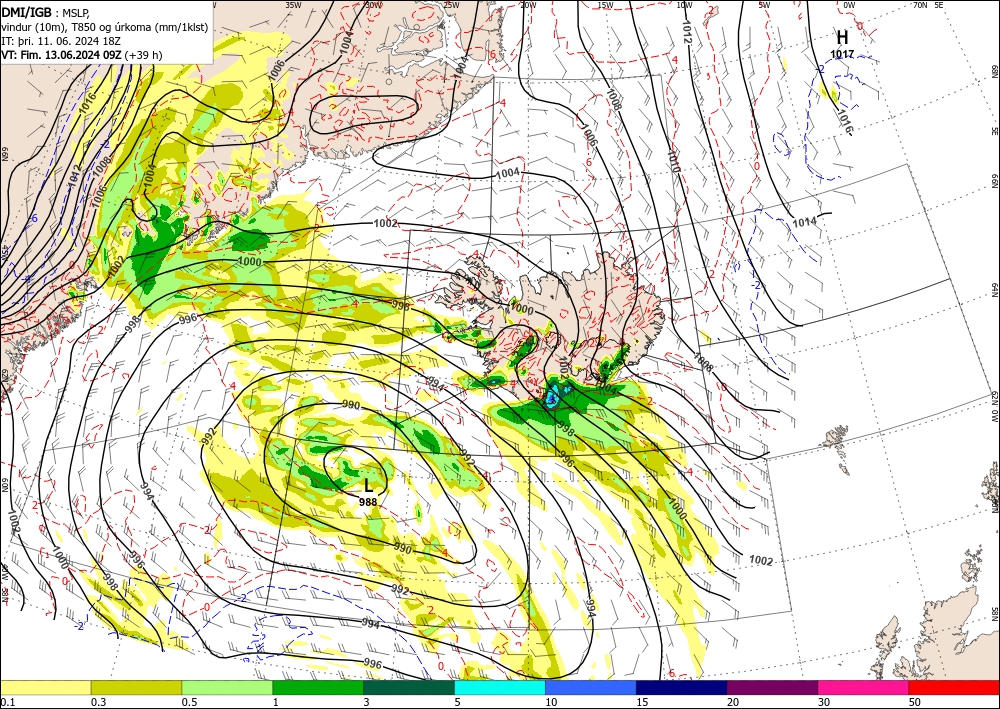The height and width of the screenshot is (709, 1000).
Task: Click the '20' legend scale value
Action: click(733, 702)
